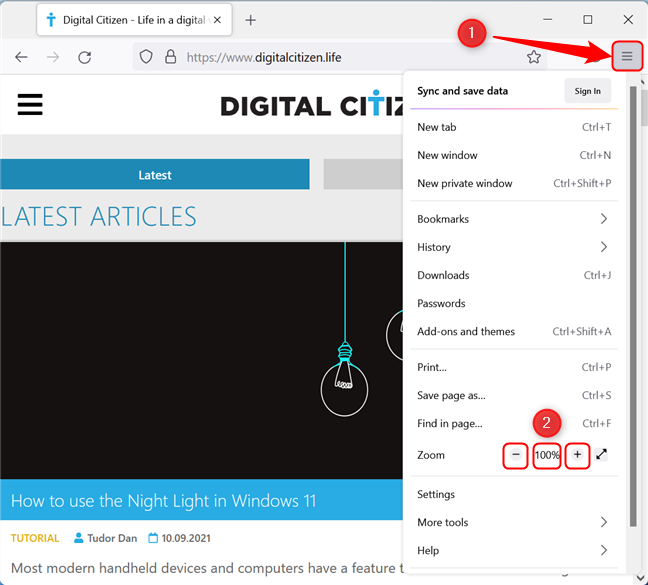Expand the Bookmarks submenu

tap(514, 219)
